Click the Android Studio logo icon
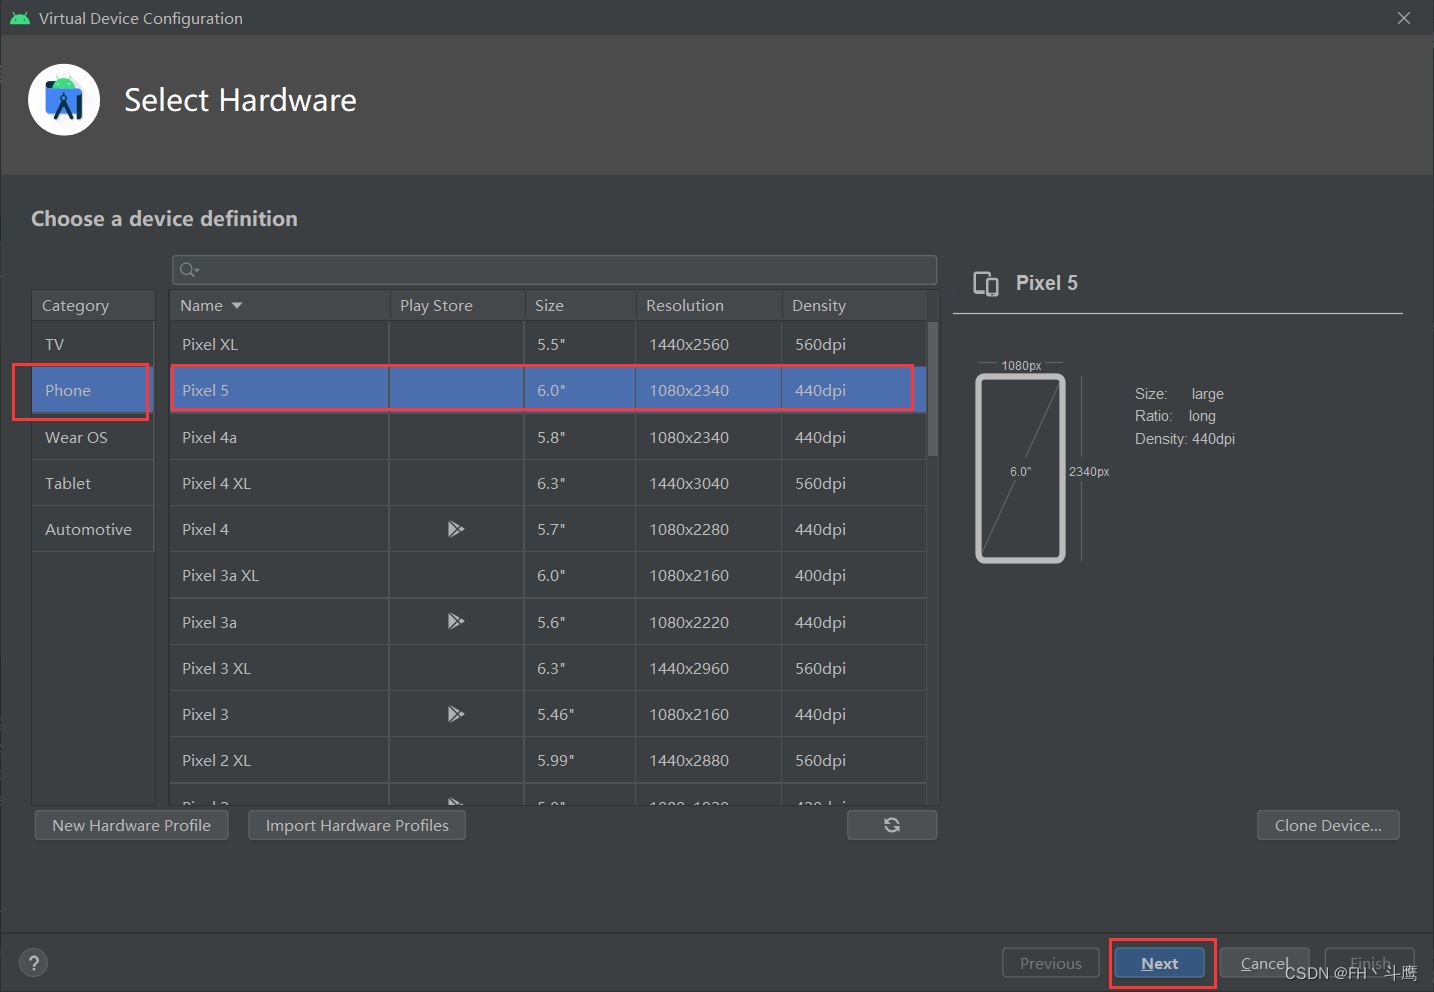Image resolution: width=1434 pixels, height=992 pixels. 64,100
